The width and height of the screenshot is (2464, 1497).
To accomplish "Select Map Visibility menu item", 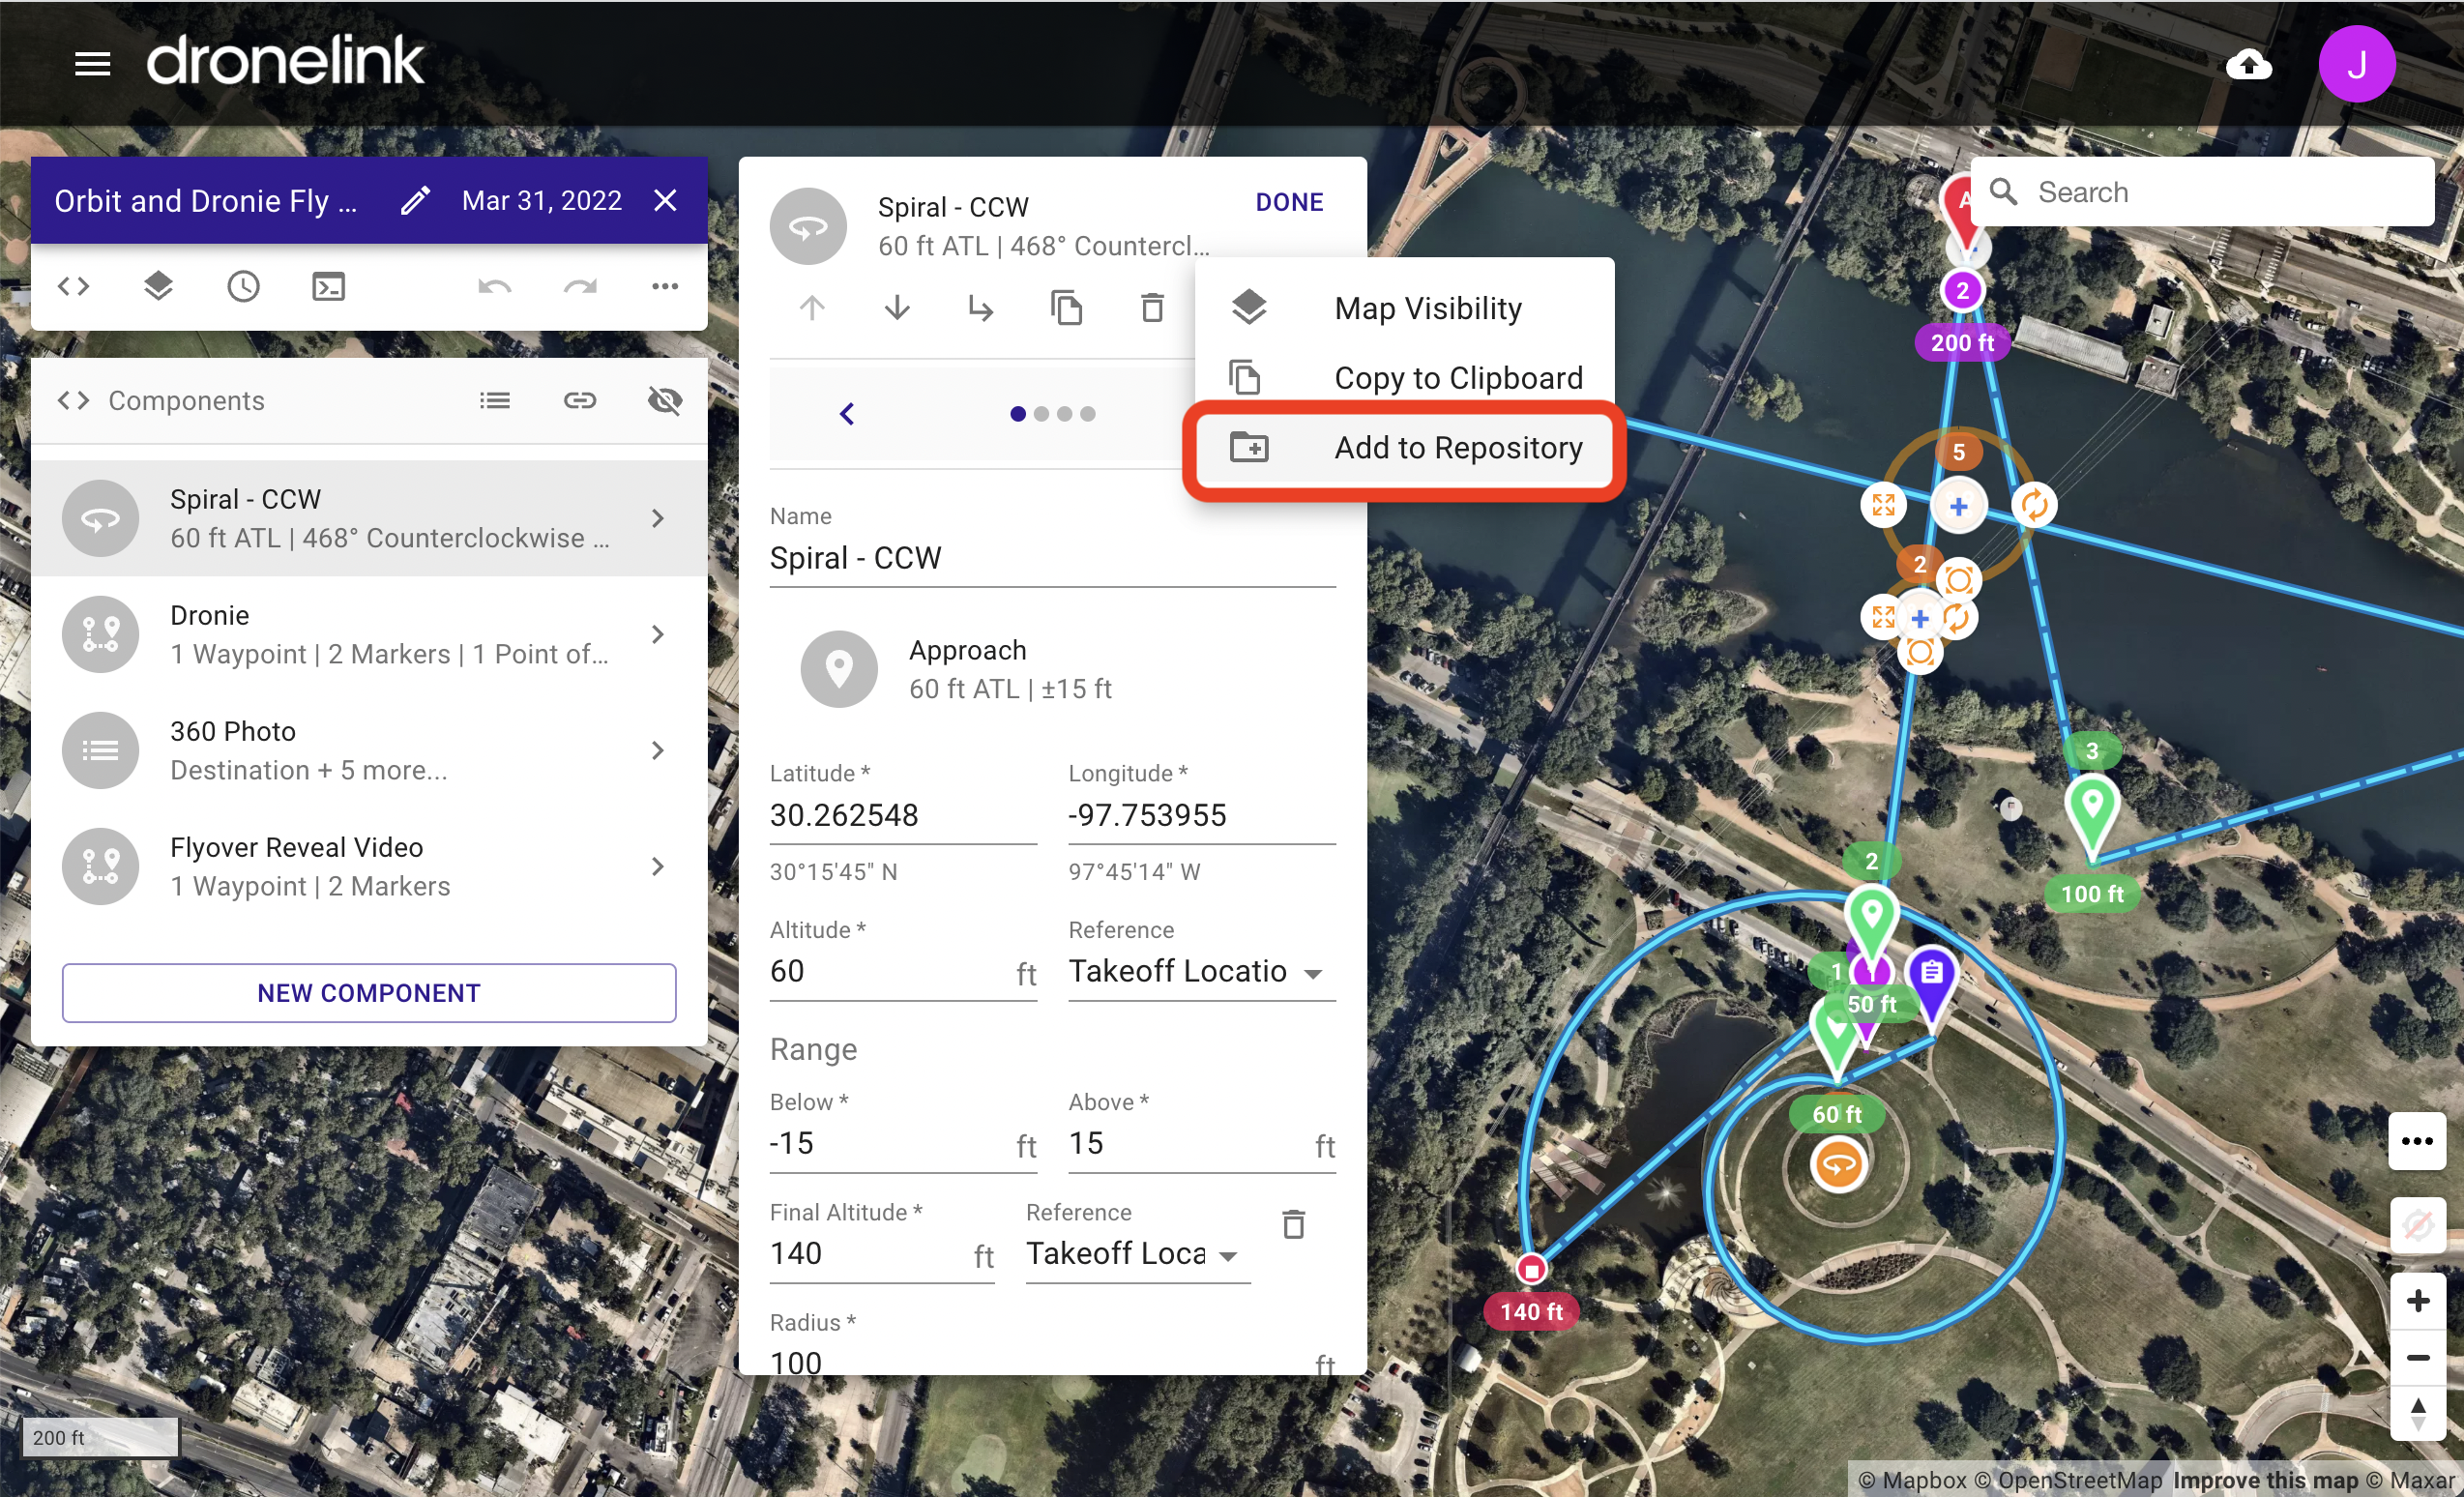I will (x=1404, y=308).
